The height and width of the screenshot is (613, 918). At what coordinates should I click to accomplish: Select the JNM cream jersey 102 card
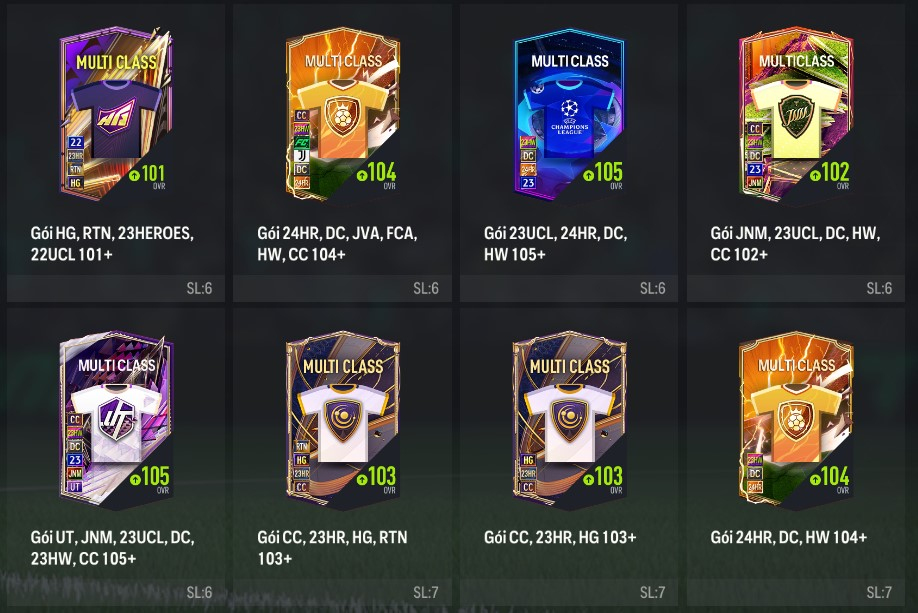pyautogui.click(x=796, y=114)
